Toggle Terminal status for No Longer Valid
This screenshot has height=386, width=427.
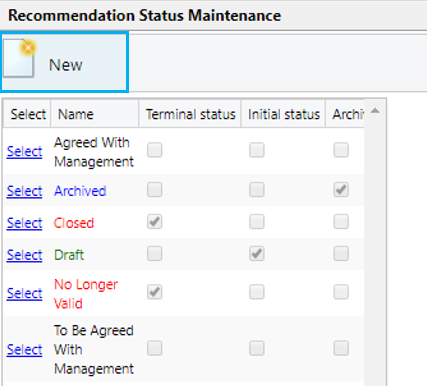click(x=155, y=292)
